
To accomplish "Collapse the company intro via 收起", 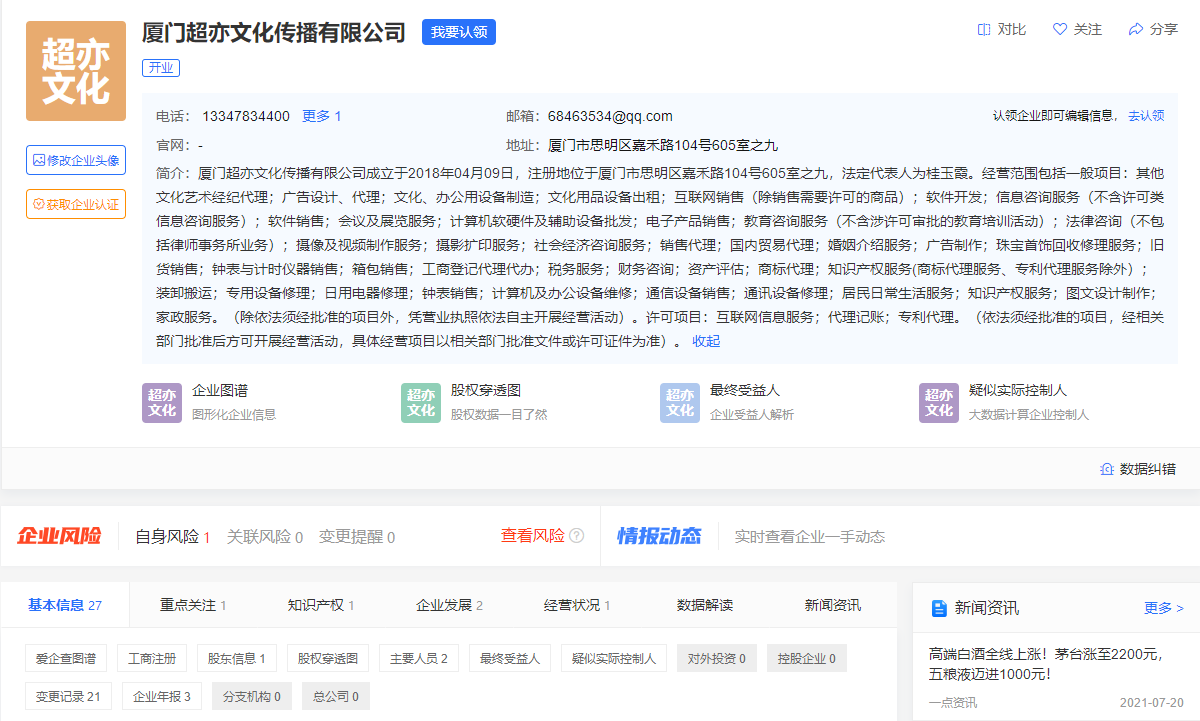I will point(706,341).
